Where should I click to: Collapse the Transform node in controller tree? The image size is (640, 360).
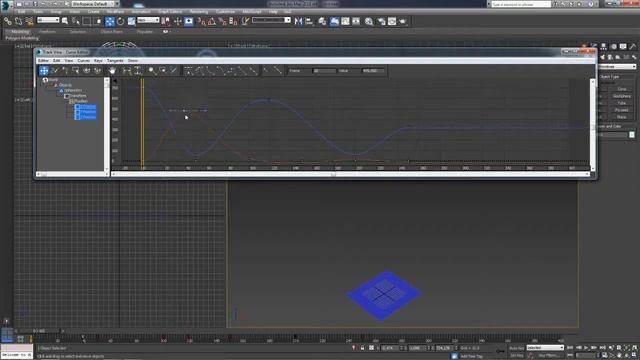tap(67, 96)
